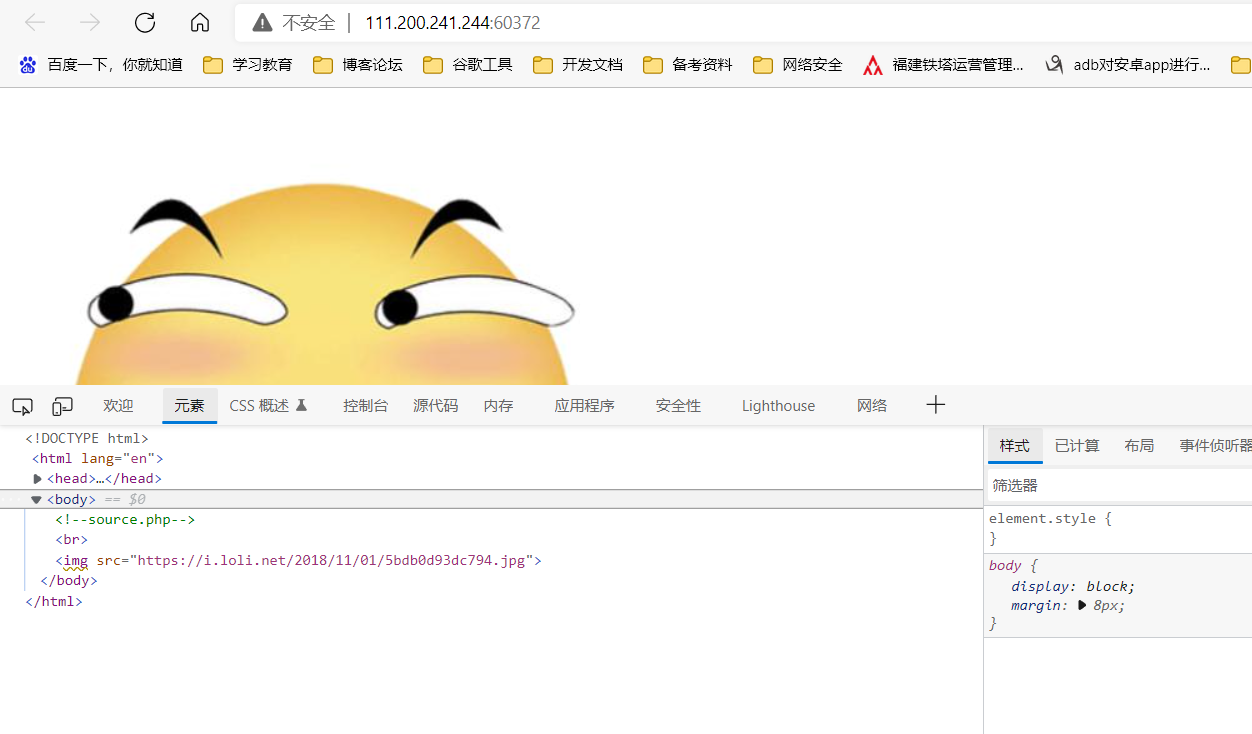Collapse the body element node
Viewport: 1252px width, 734px height.
36,499
